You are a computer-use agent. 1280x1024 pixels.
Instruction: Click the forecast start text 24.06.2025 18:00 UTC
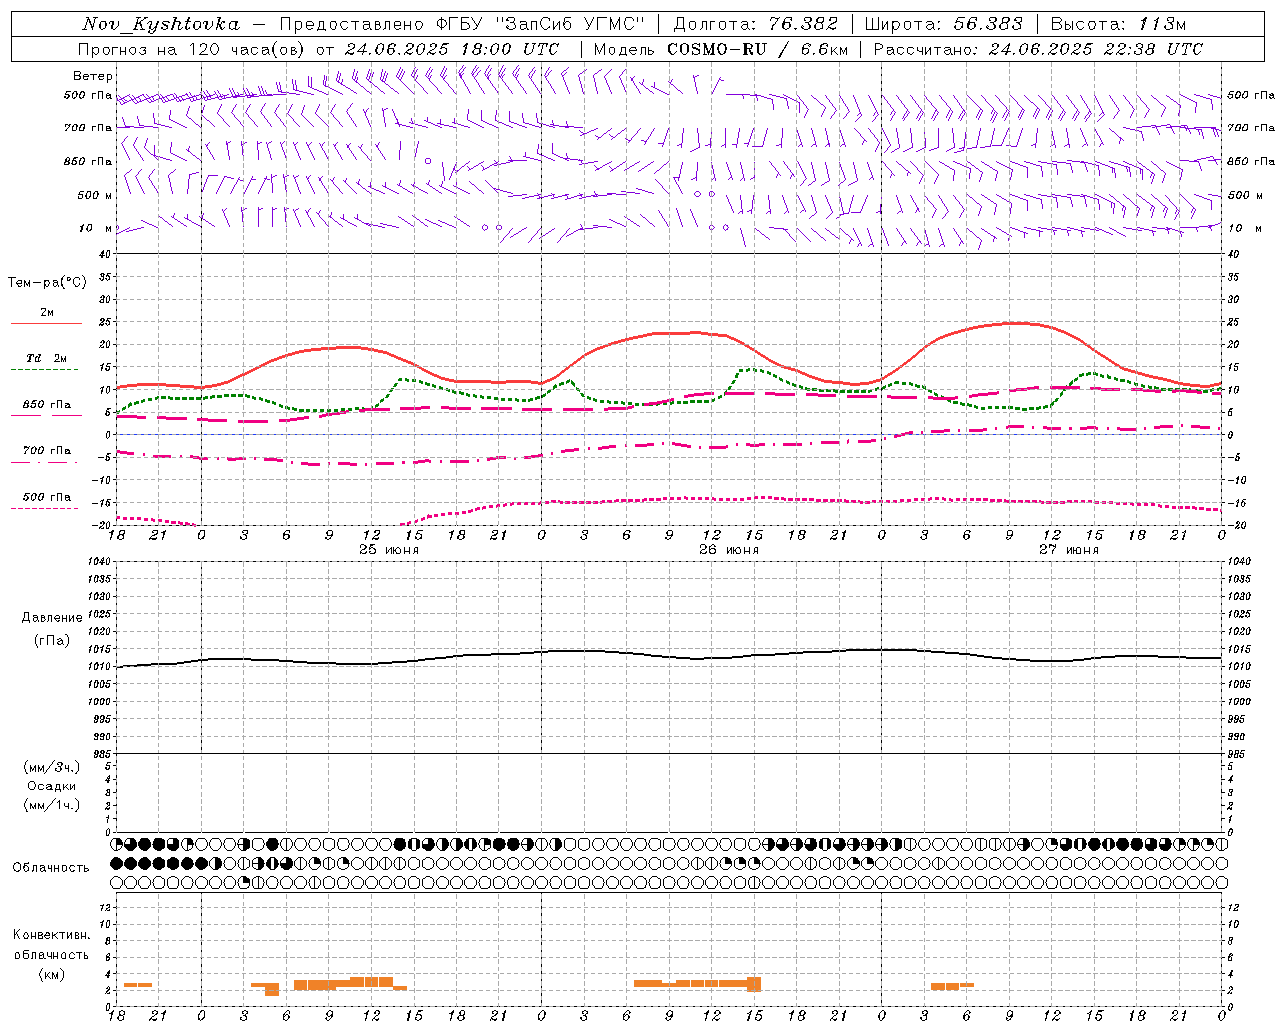pyautogui.click(x=452, y=49)
